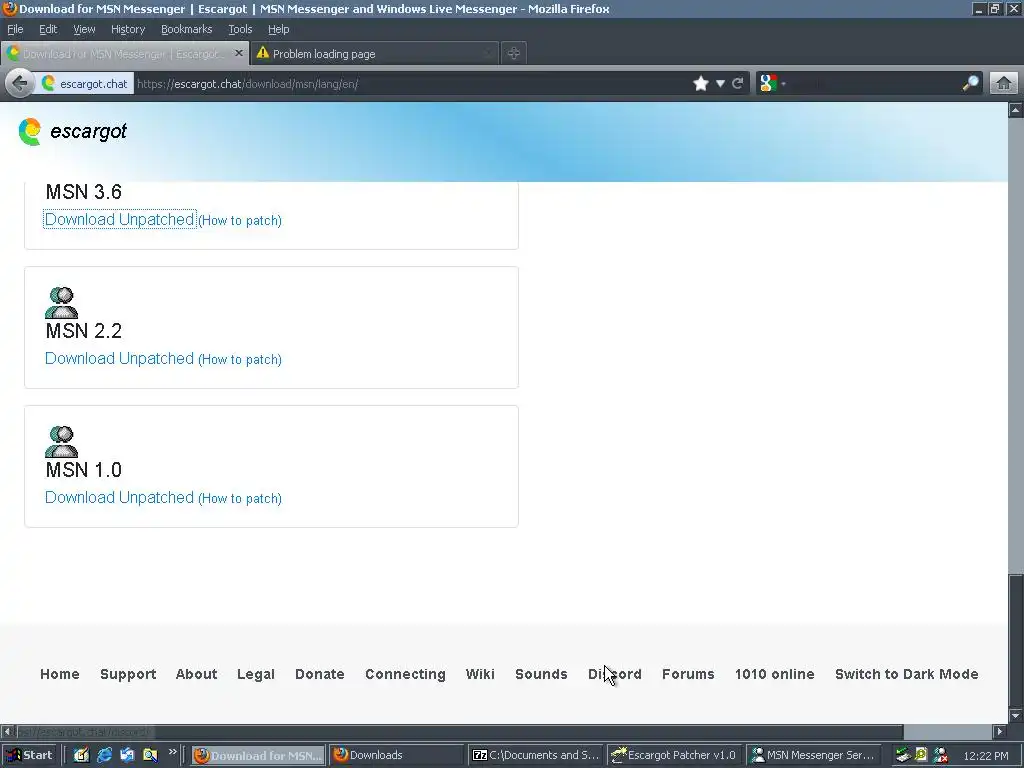Reload the page with refresh icon
Screen dimensions: 1024x768
point(737,84)
